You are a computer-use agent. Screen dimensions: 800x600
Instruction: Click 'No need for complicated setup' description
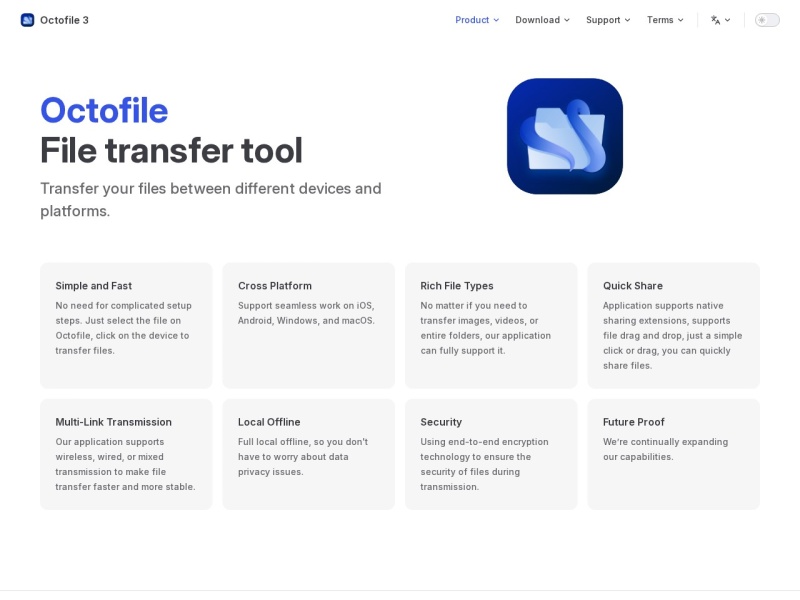pyautogui.click(x=123, y=328)
